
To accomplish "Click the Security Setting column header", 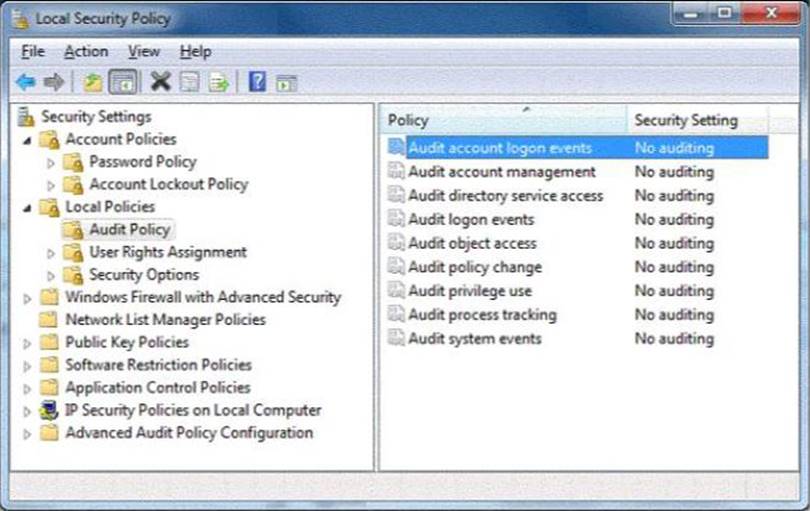I will (x=686, y=120).
